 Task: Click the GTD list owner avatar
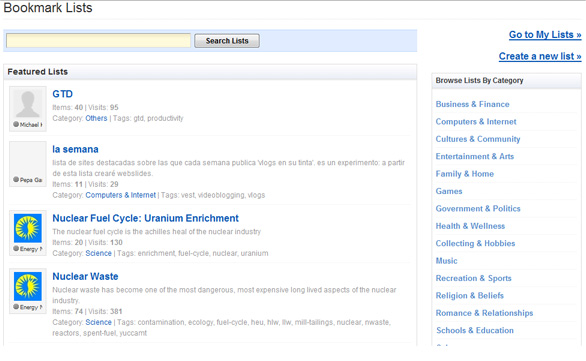click(28, 104)
